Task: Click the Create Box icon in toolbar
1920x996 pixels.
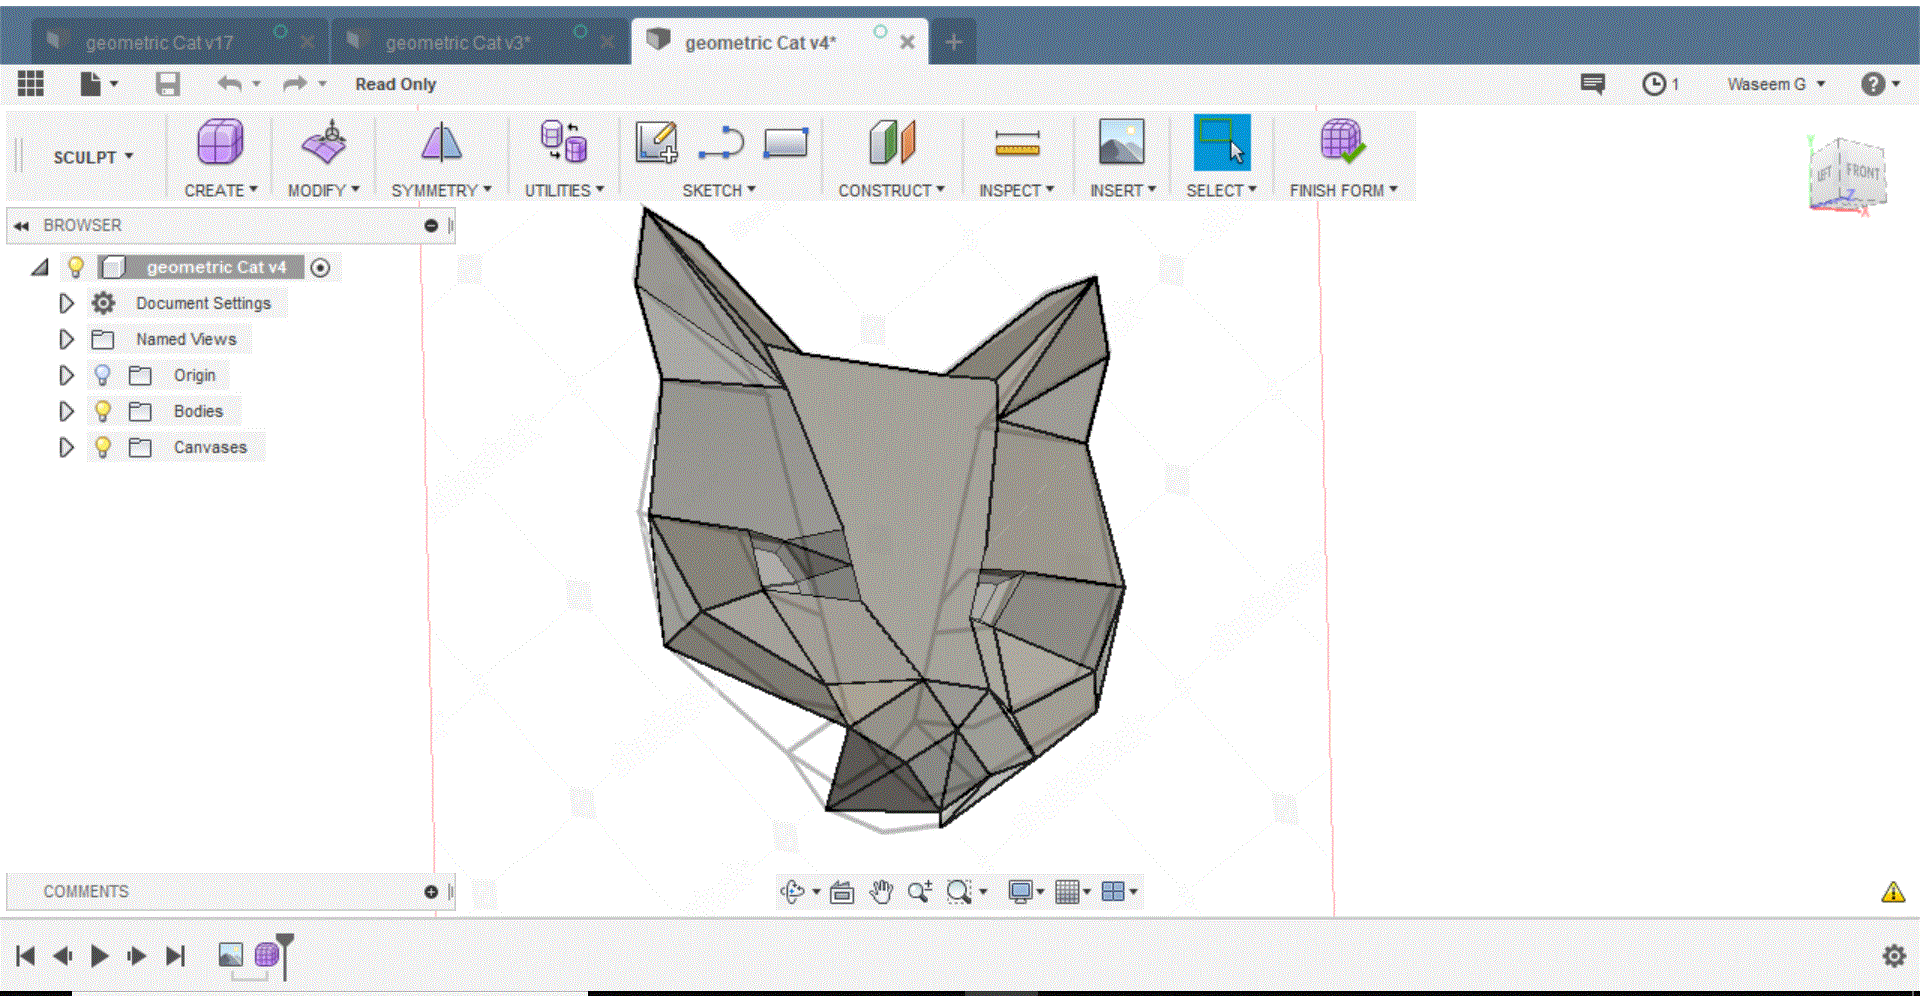Action: click(x=220, y=143)
